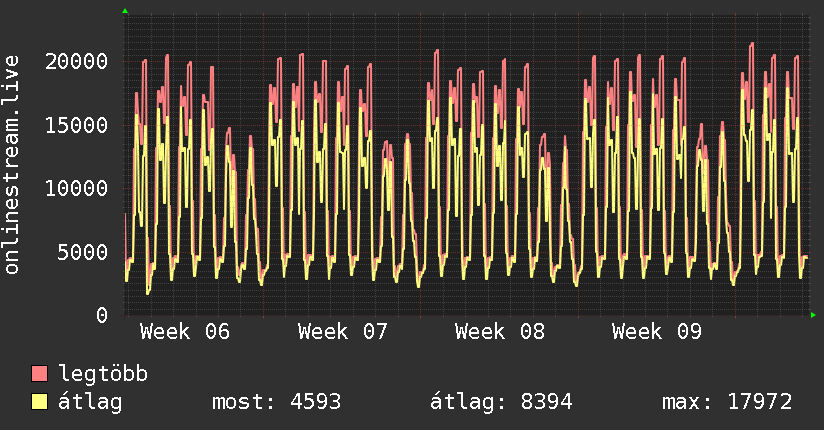Click the yellow átlag legend color box
The width and height of the screenshot is (824, 430).
[40, 402]
